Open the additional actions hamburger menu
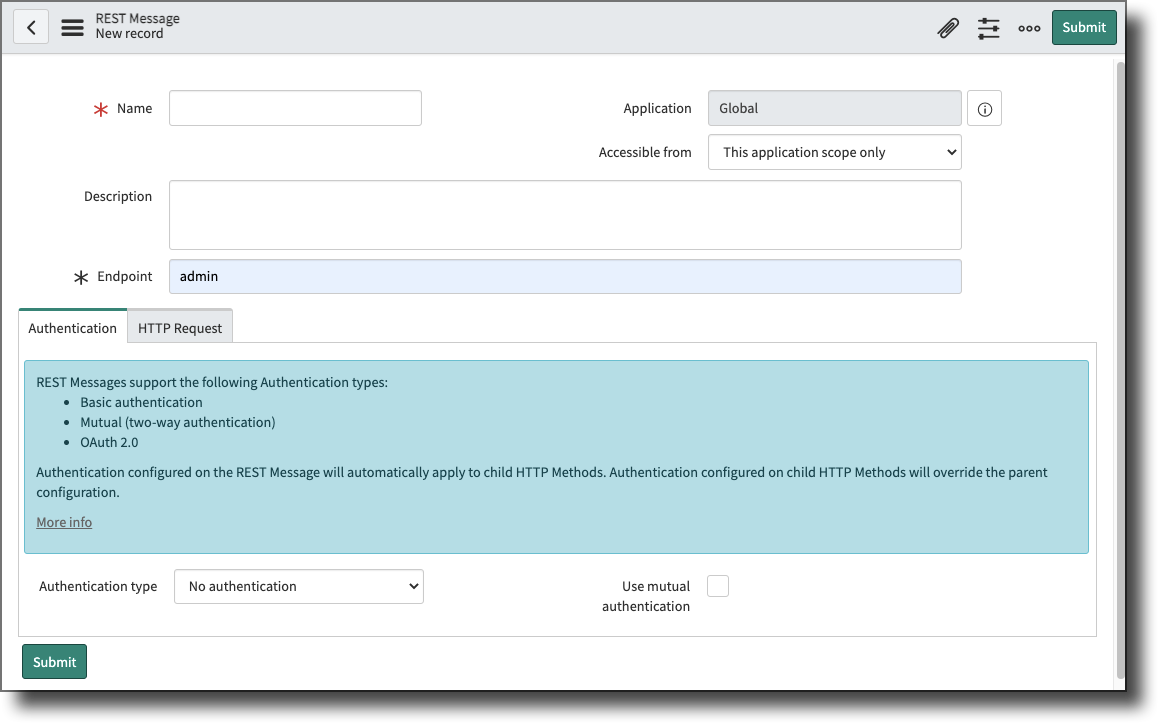 click(71, 27)
